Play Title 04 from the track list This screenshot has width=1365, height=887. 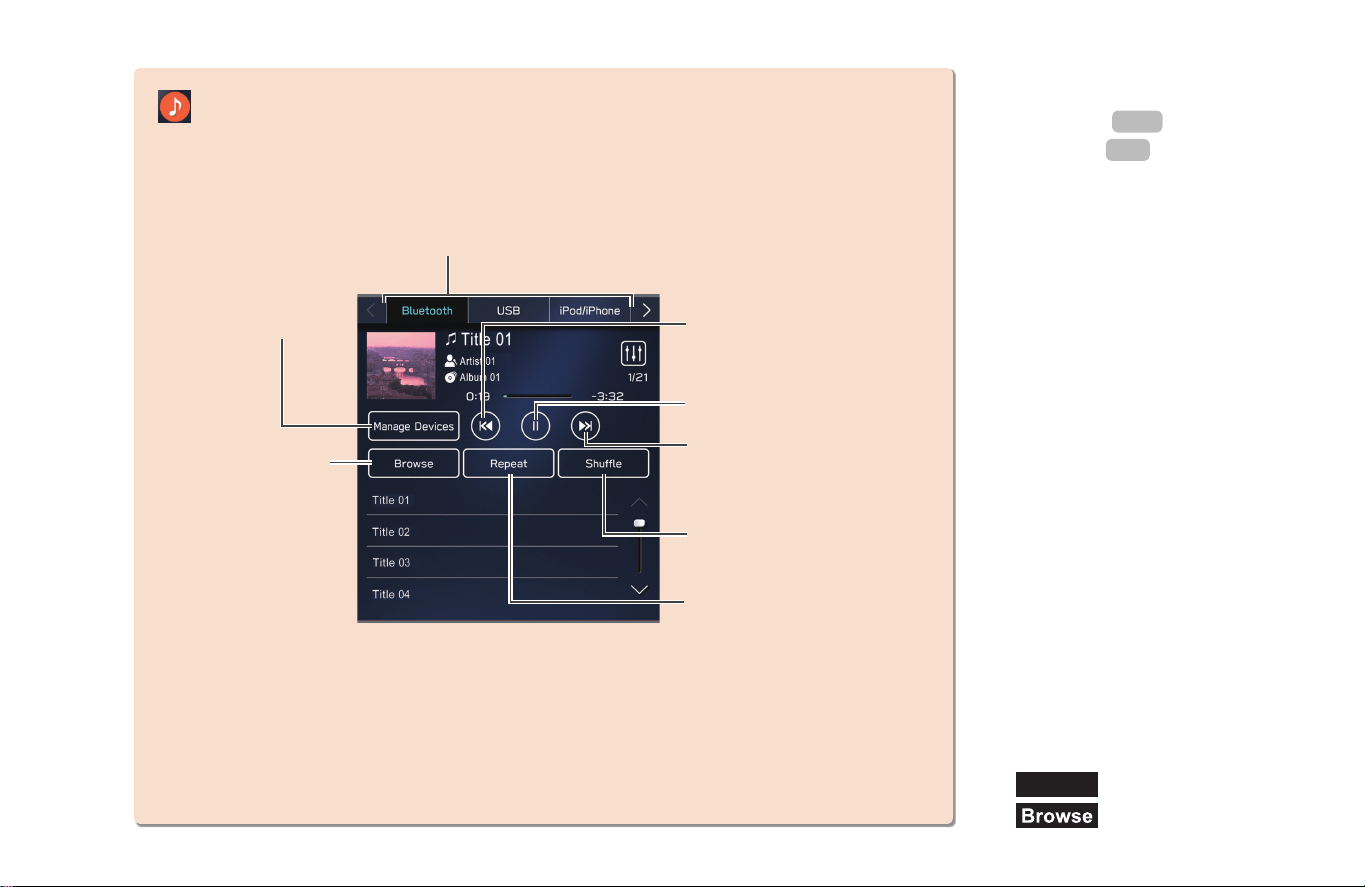[492, 594]
